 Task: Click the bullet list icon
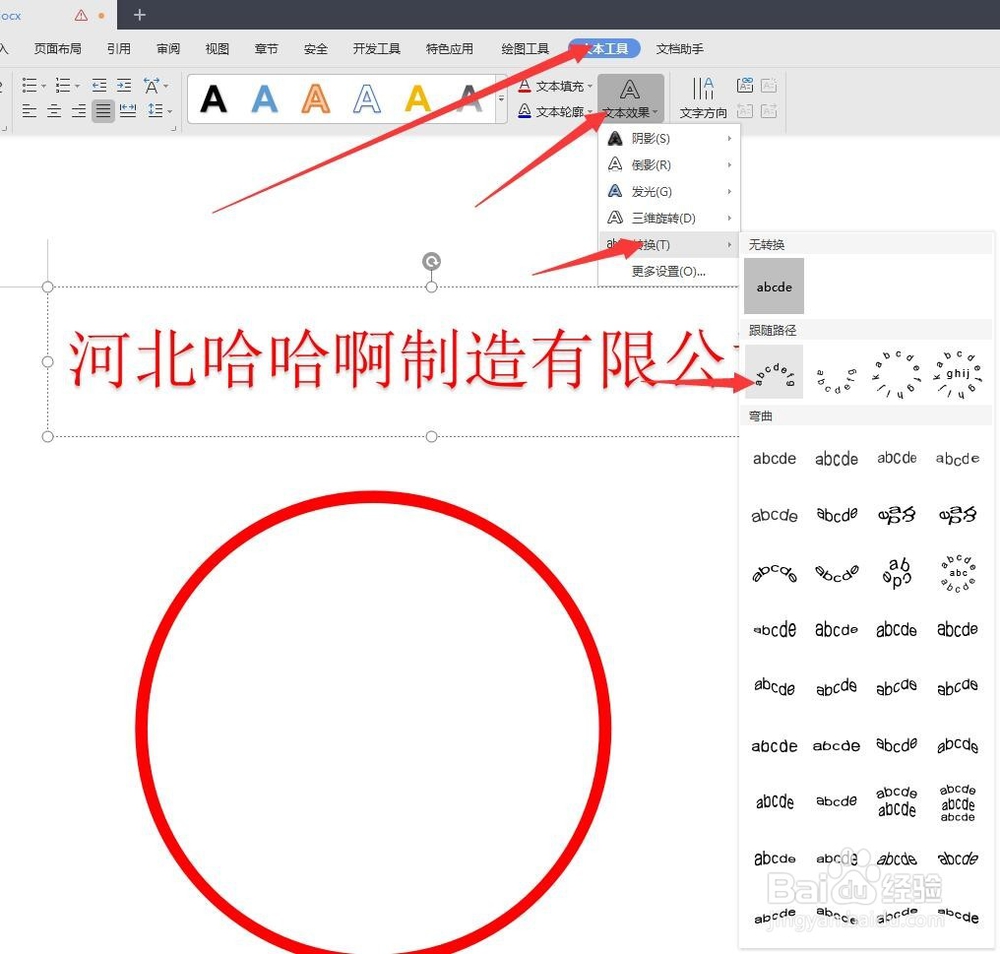click(29, 85)
